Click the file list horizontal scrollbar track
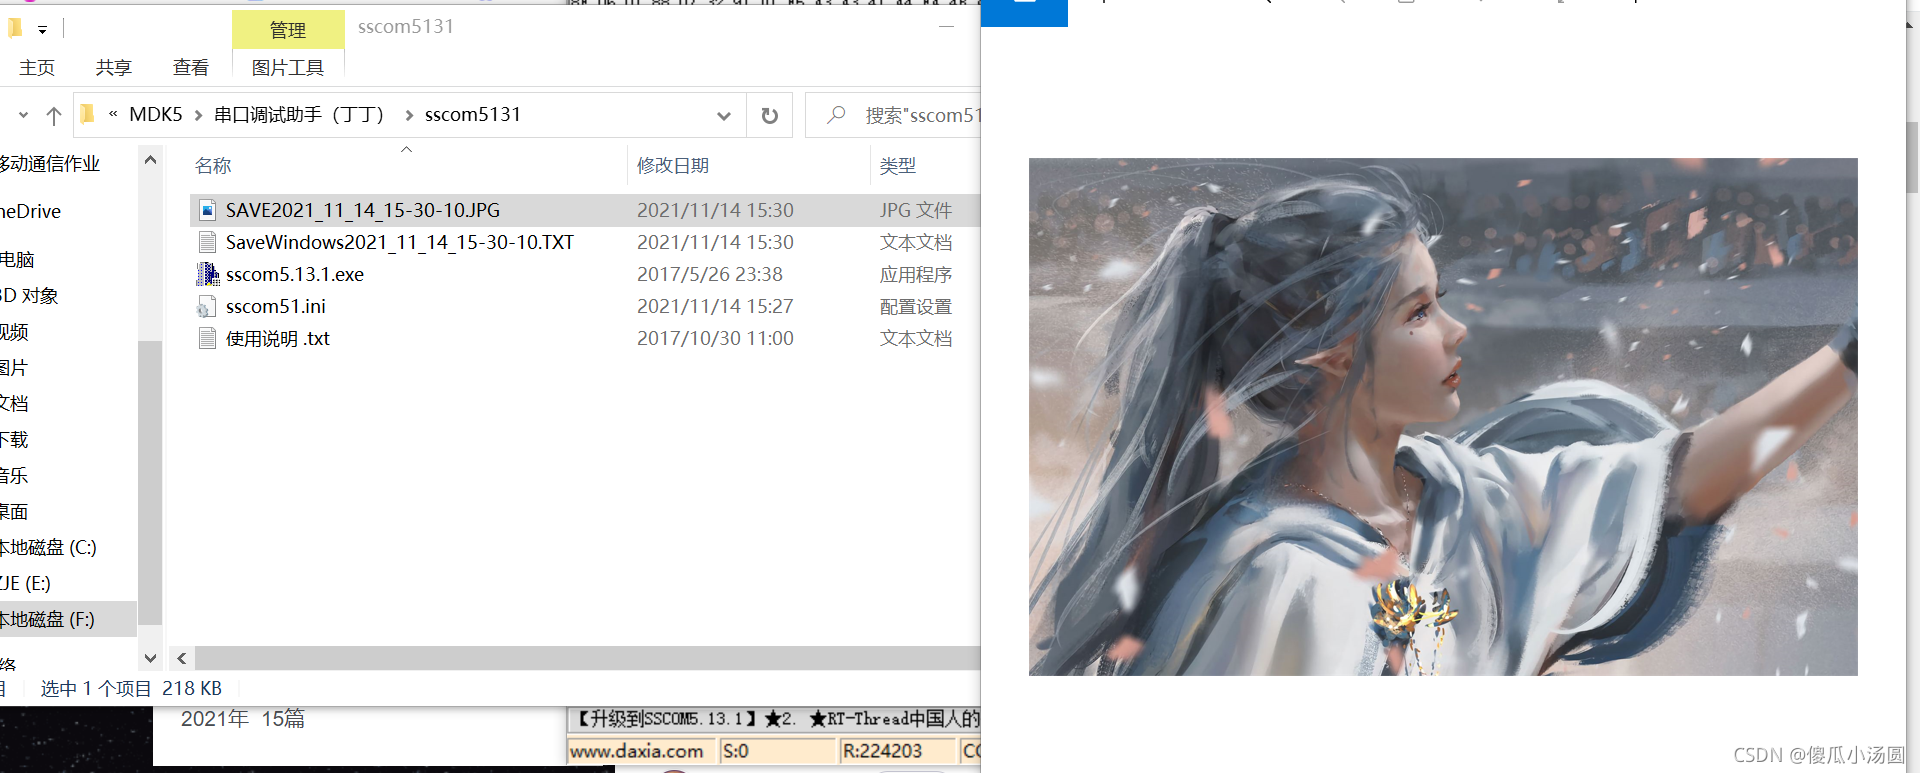Viewport: 1920px width, 773px height. (x=588, y=658)
